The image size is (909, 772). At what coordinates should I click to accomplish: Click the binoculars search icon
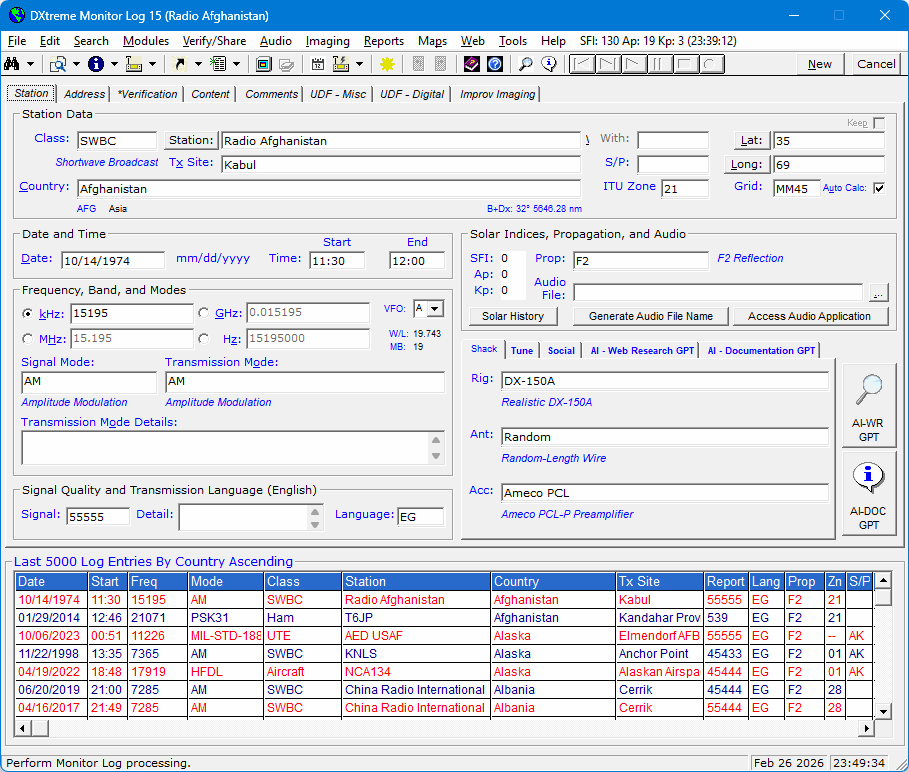pos(13,64)
